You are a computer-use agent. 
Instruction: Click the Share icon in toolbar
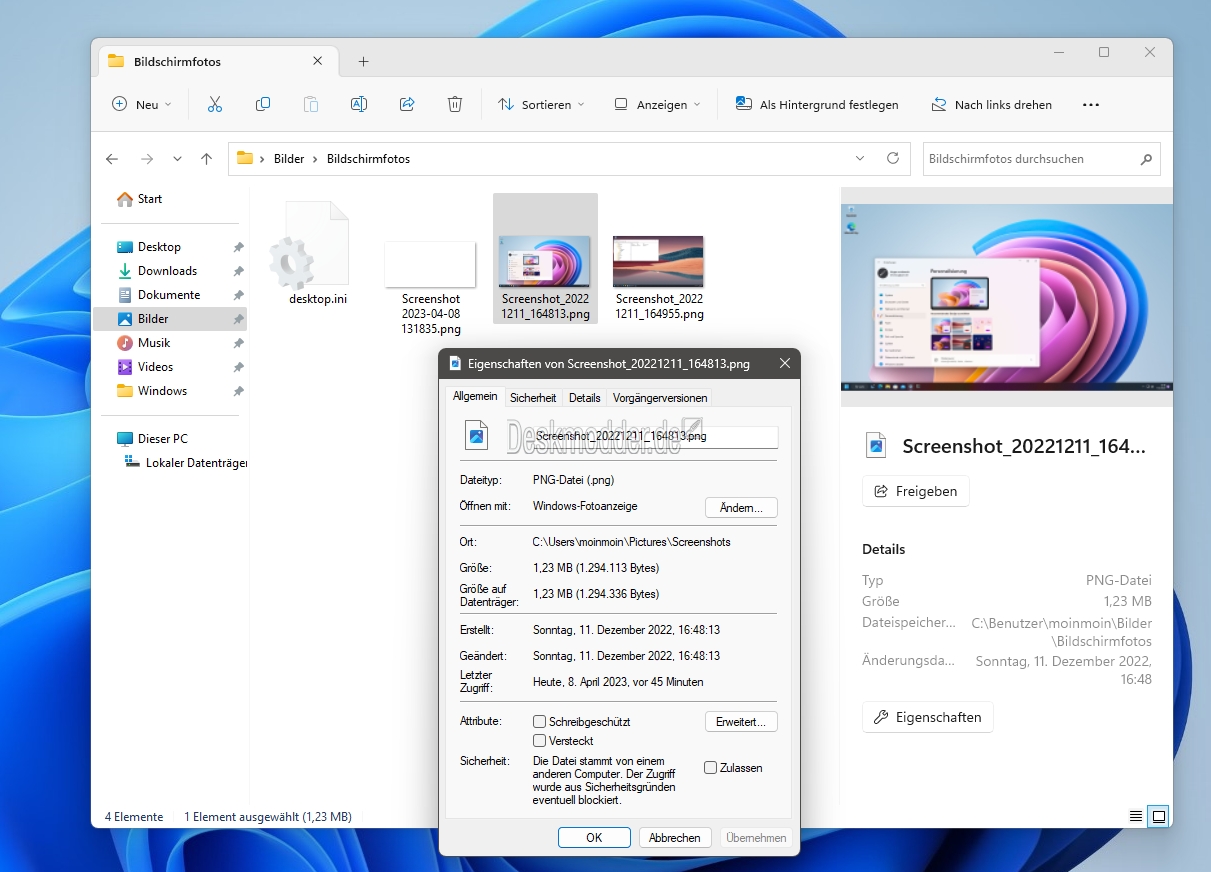click(x=407, y=104)
